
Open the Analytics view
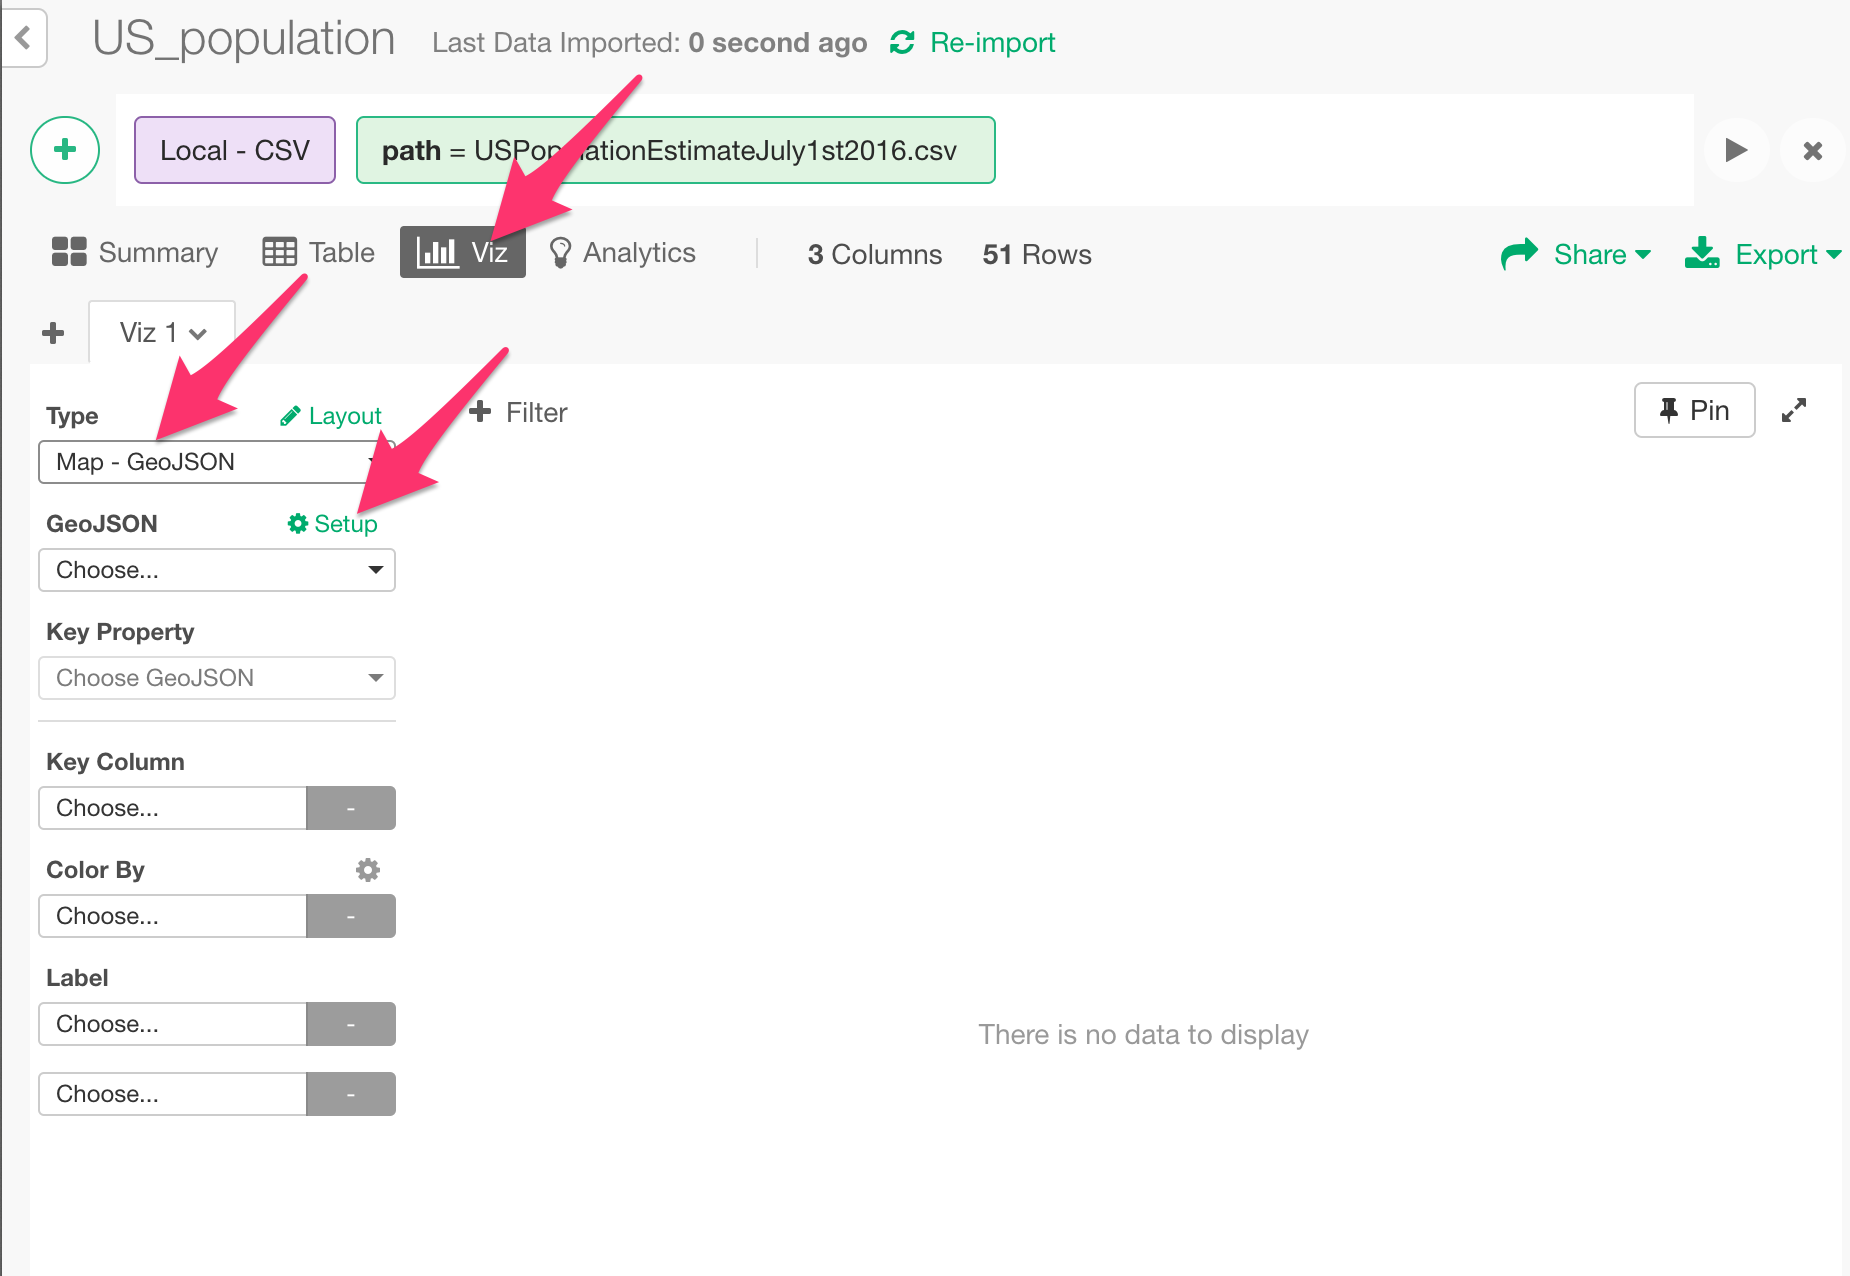[x=622, y=252]
